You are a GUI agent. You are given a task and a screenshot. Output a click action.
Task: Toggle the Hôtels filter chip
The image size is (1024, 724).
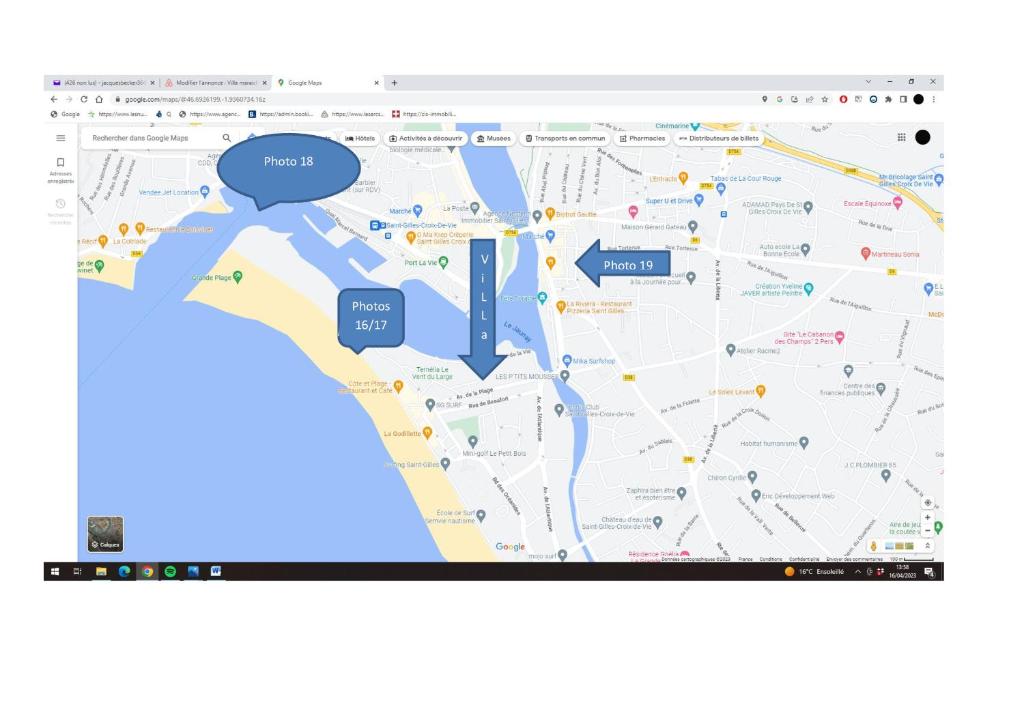coord(360,138)
